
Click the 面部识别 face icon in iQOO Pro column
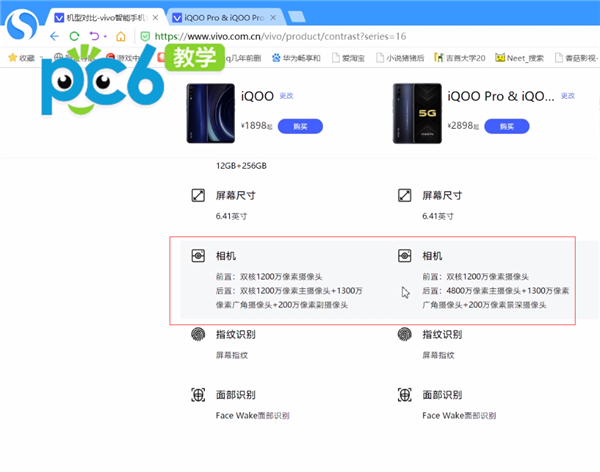coord(405,395)
